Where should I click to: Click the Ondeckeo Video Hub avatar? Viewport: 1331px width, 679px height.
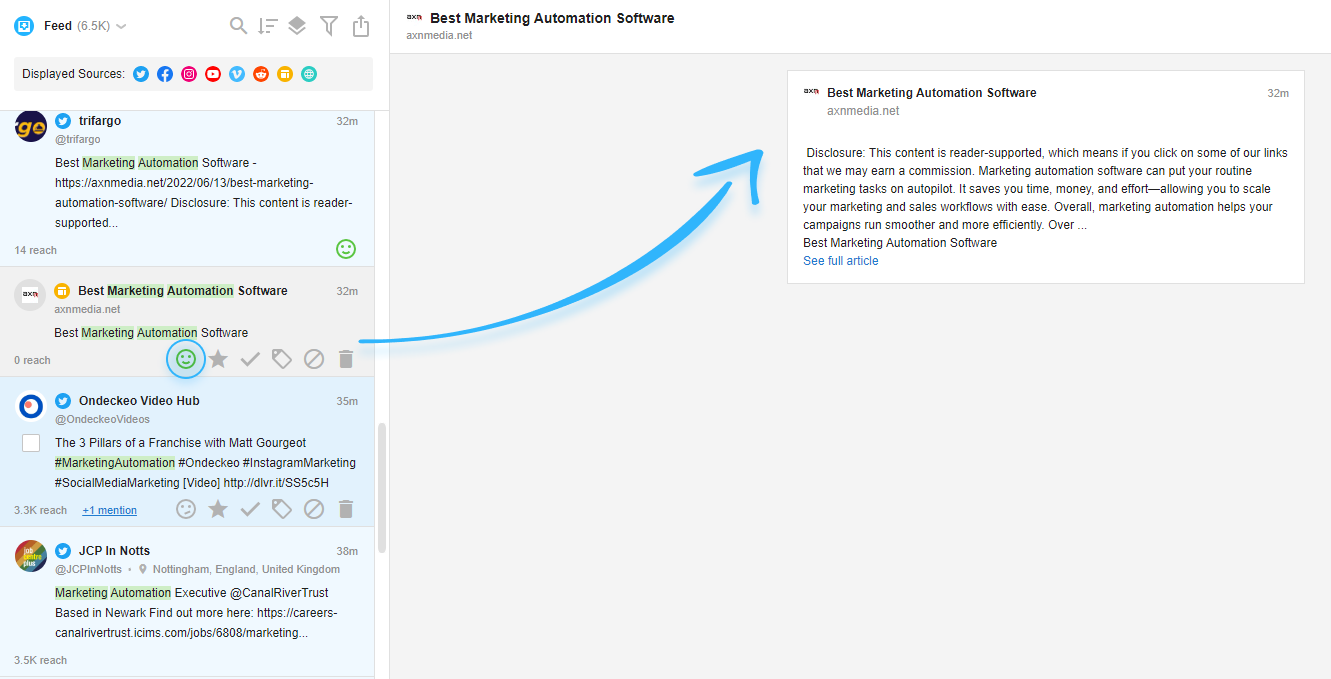(31, 407)
